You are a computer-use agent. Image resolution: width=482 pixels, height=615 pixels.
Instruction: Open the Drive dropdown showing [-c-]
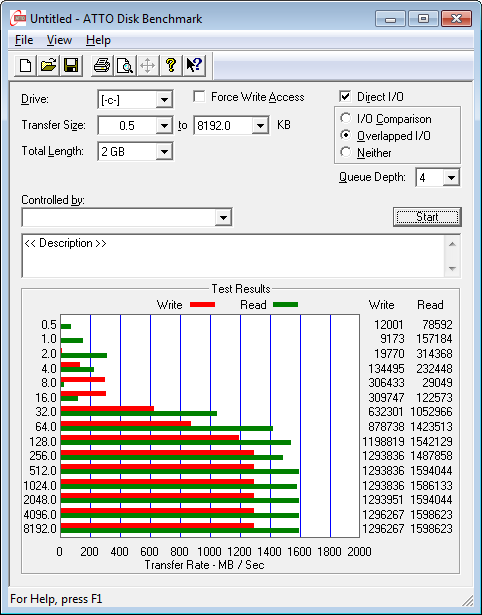(164, 100)
